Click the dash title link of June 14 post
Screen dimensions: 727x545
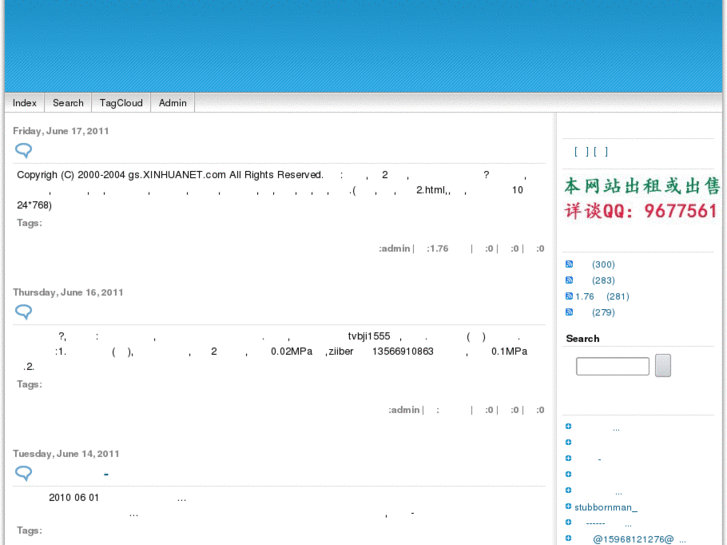[106, 474]
